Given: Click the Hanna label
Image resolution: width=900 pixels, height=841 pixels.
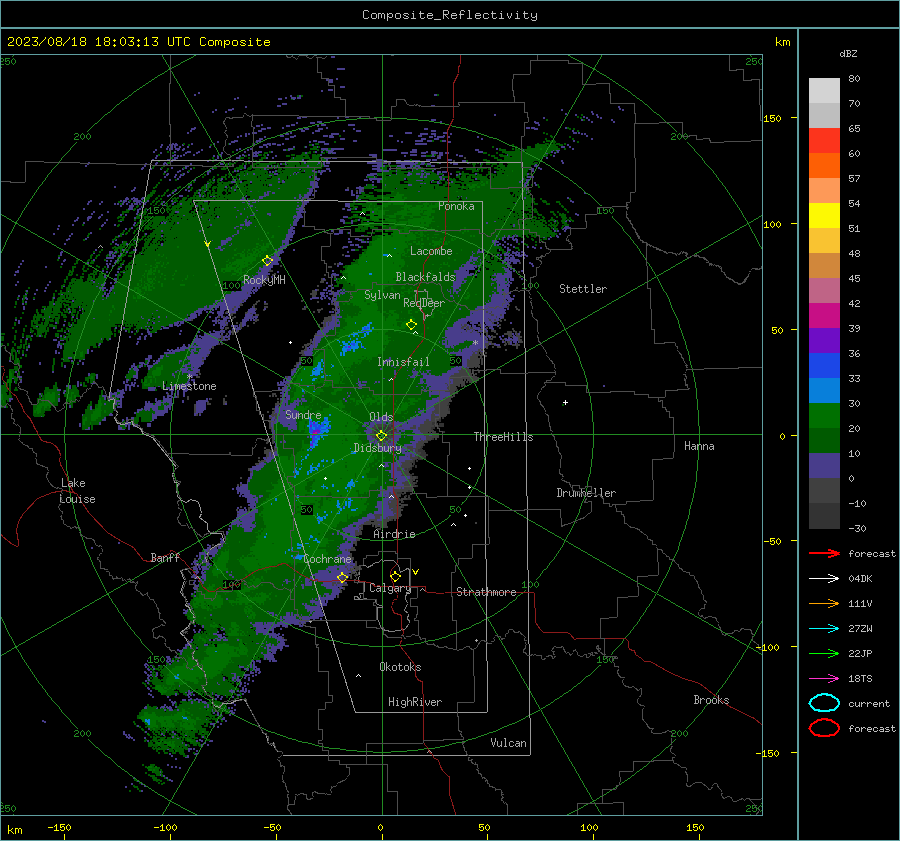Looking at the screenshot, I should coord(699,446).
